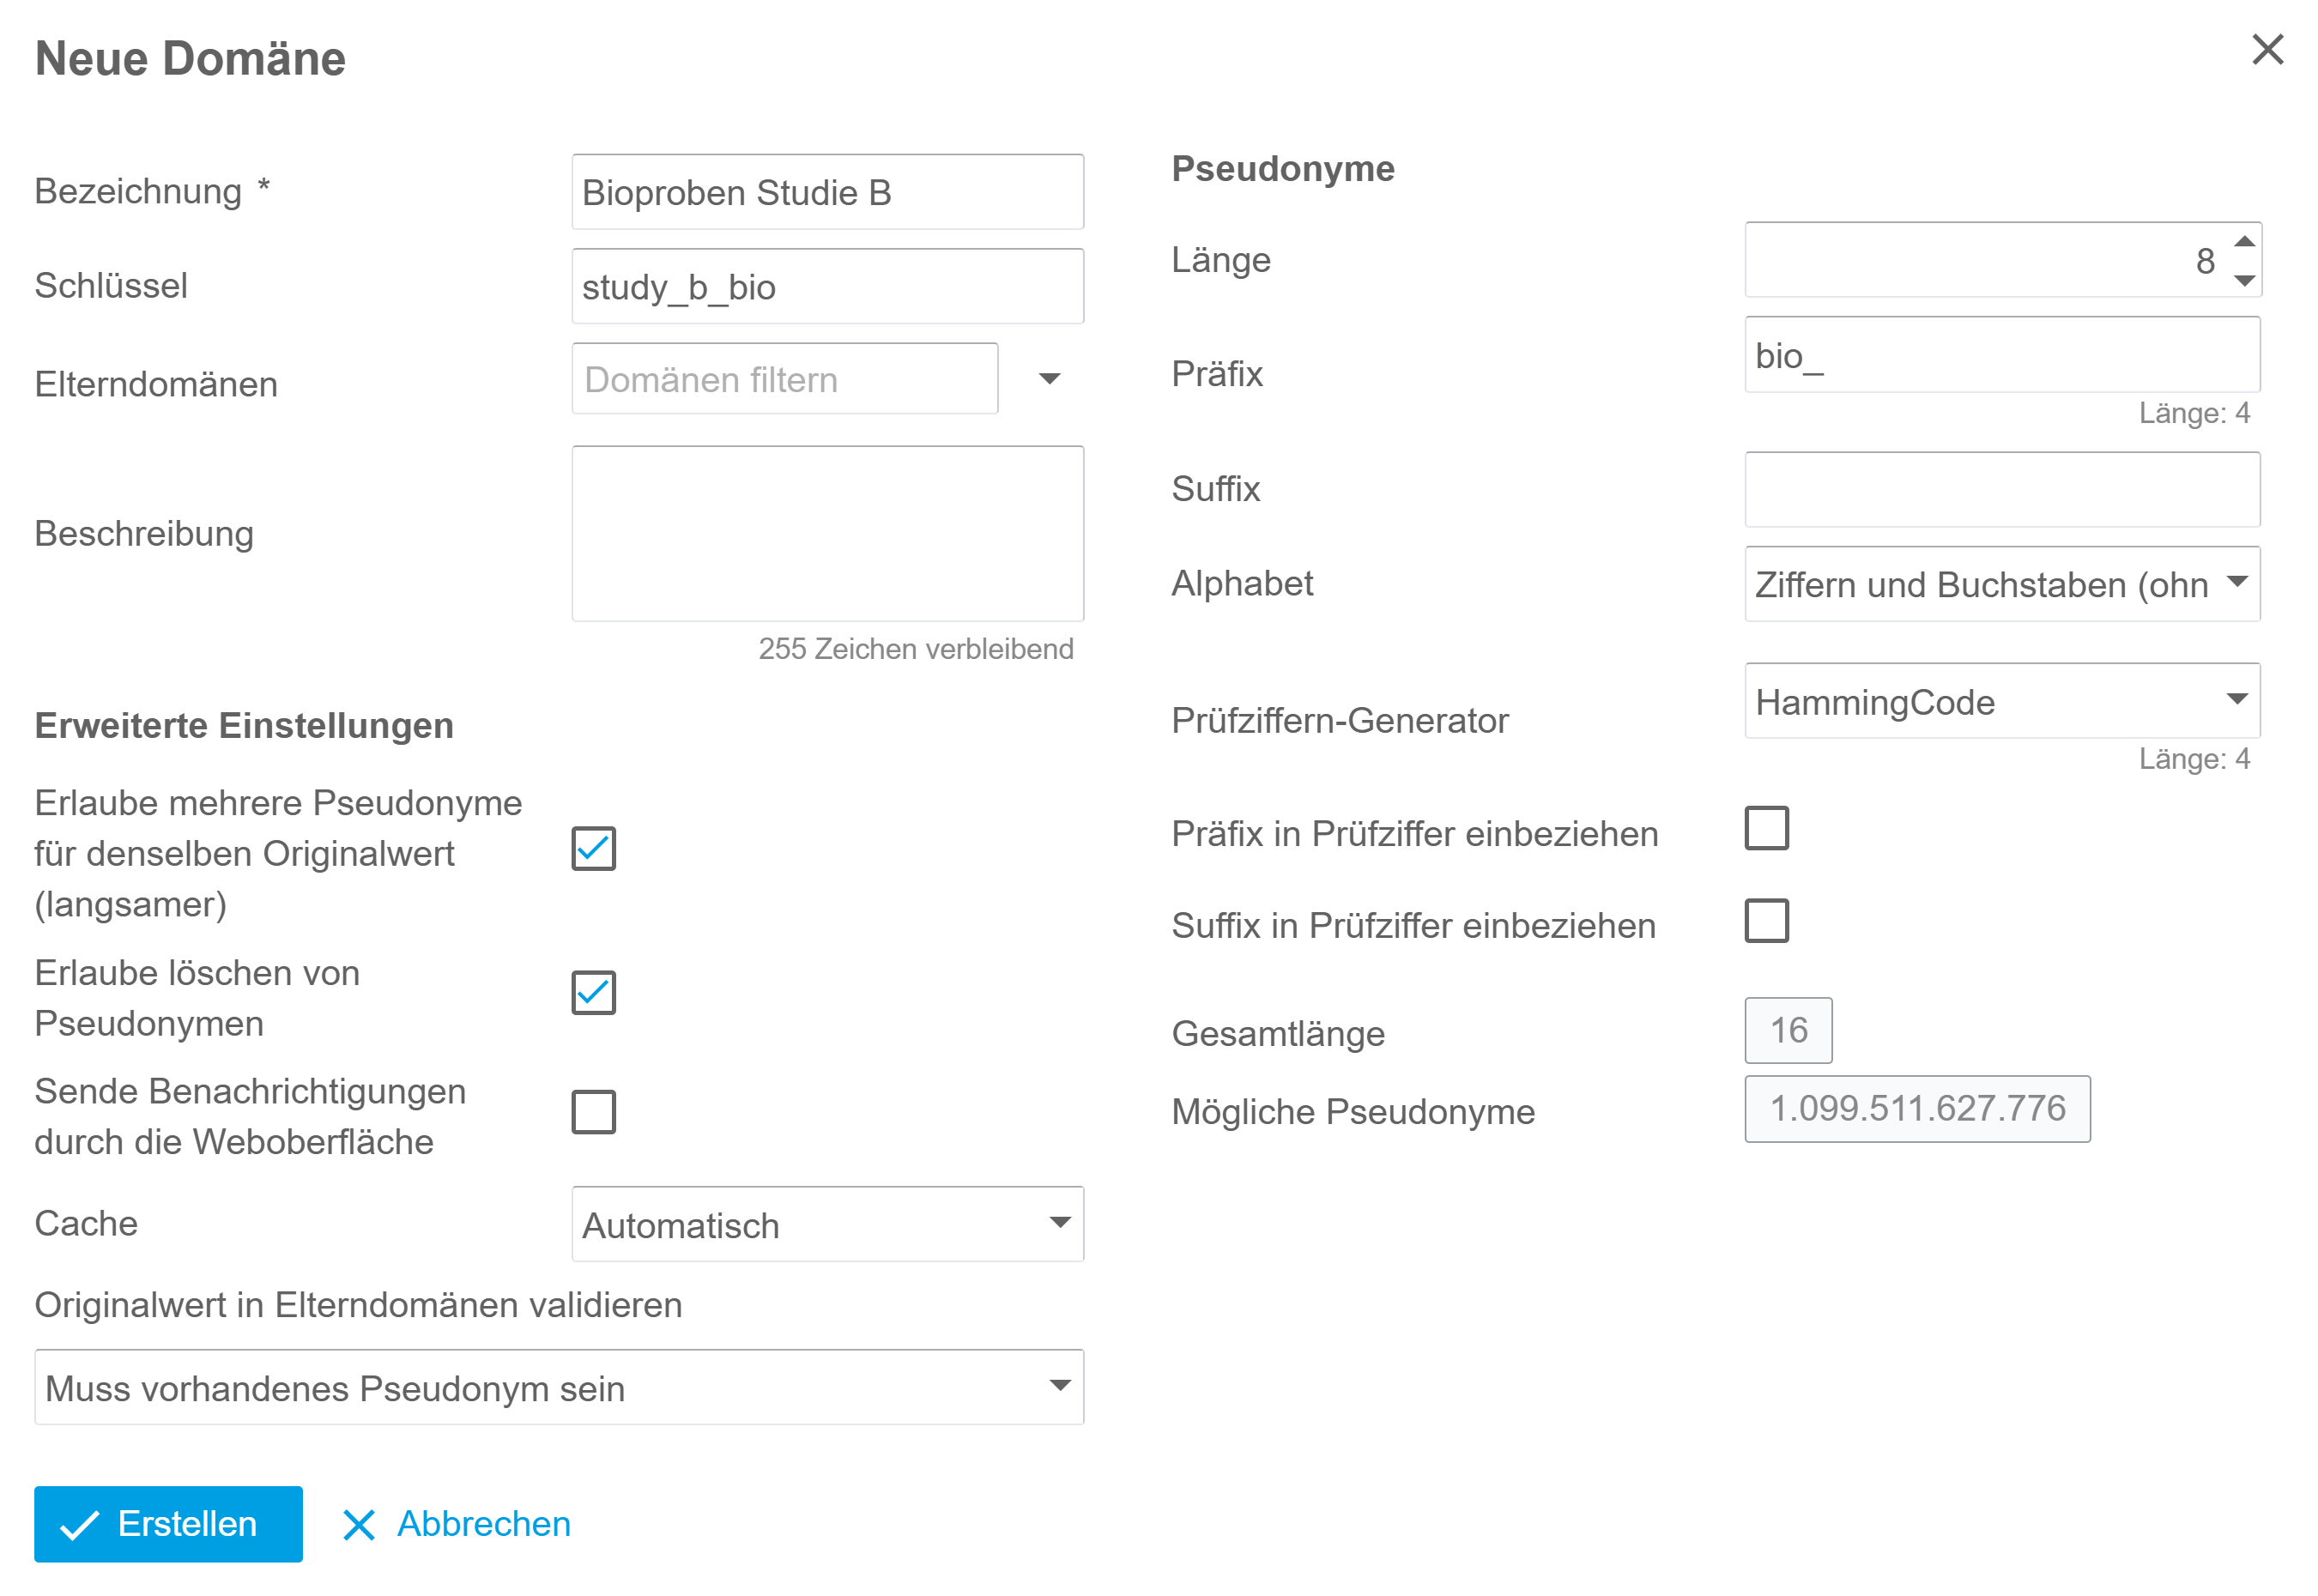Expand Muss vorhandenes Pseudonym sein dropdown

click(x=1060, y=1386)
